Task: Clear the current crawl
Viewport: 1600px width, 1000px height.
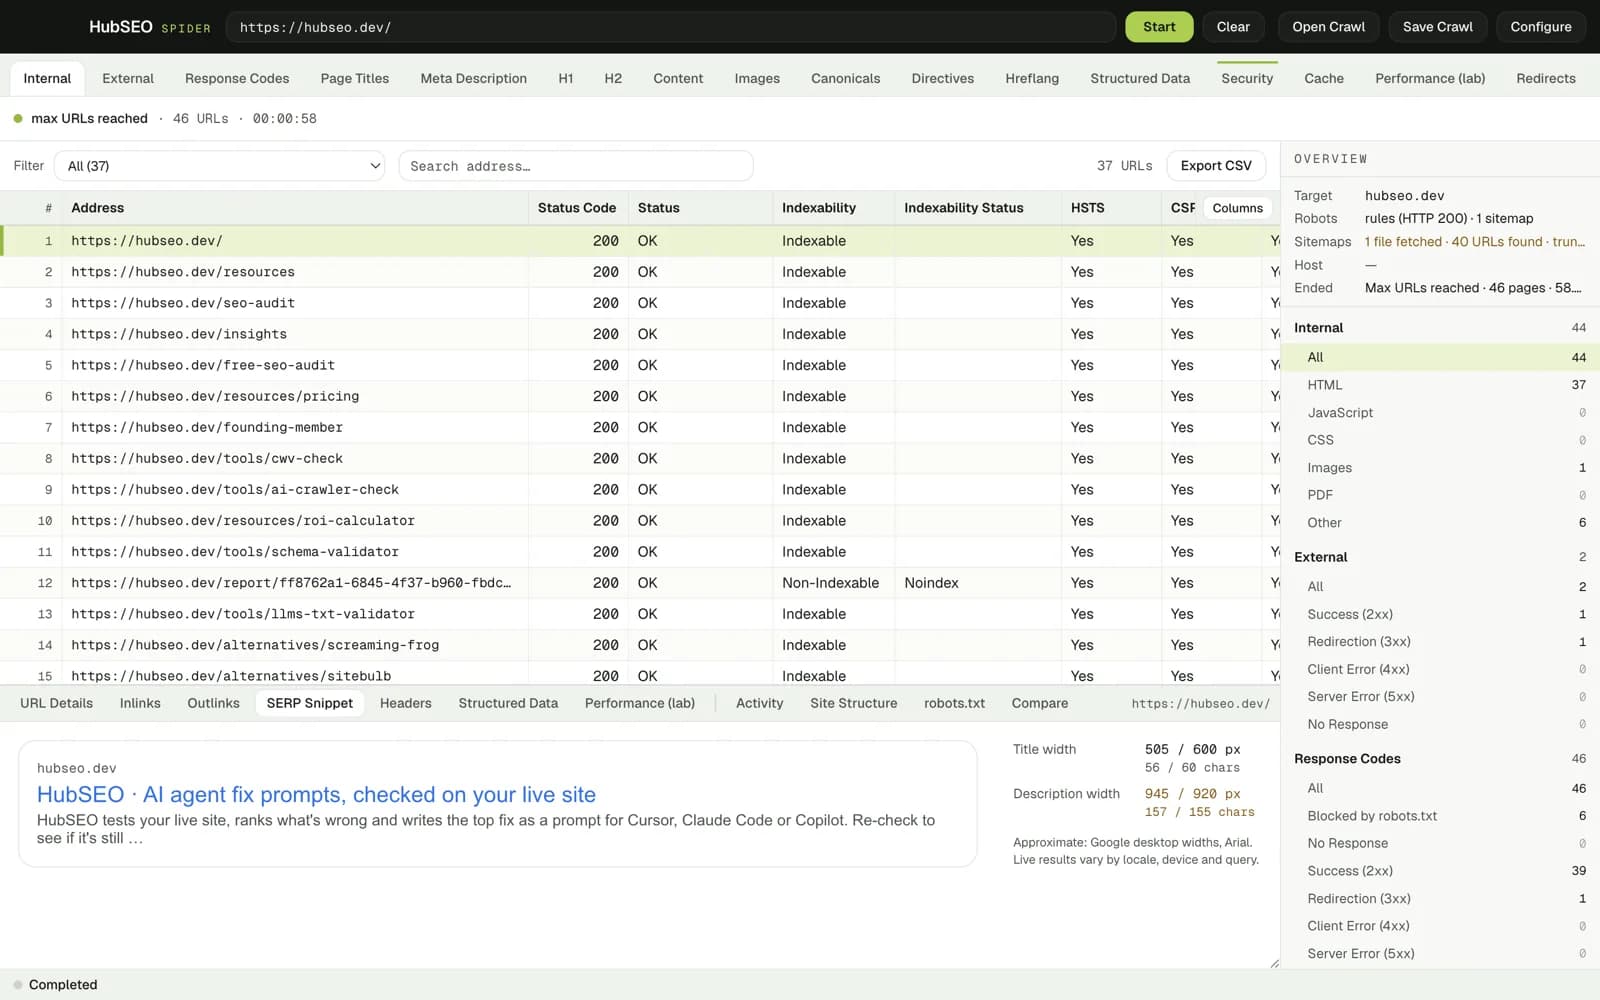Action: click(1232, 27)
